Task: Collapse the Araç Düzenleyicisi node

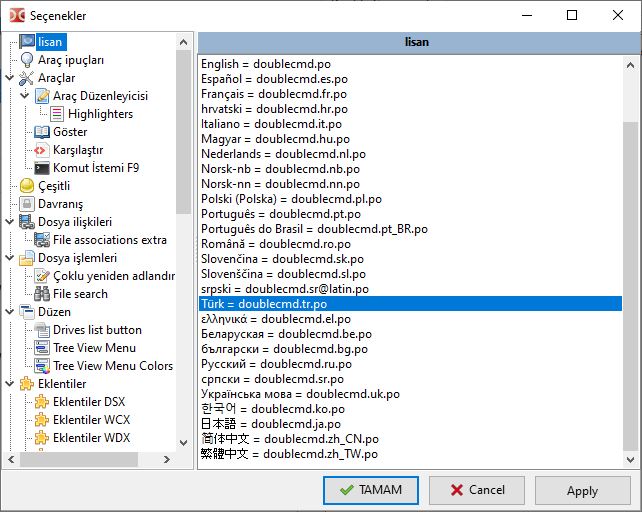Action: pos(25,95)
